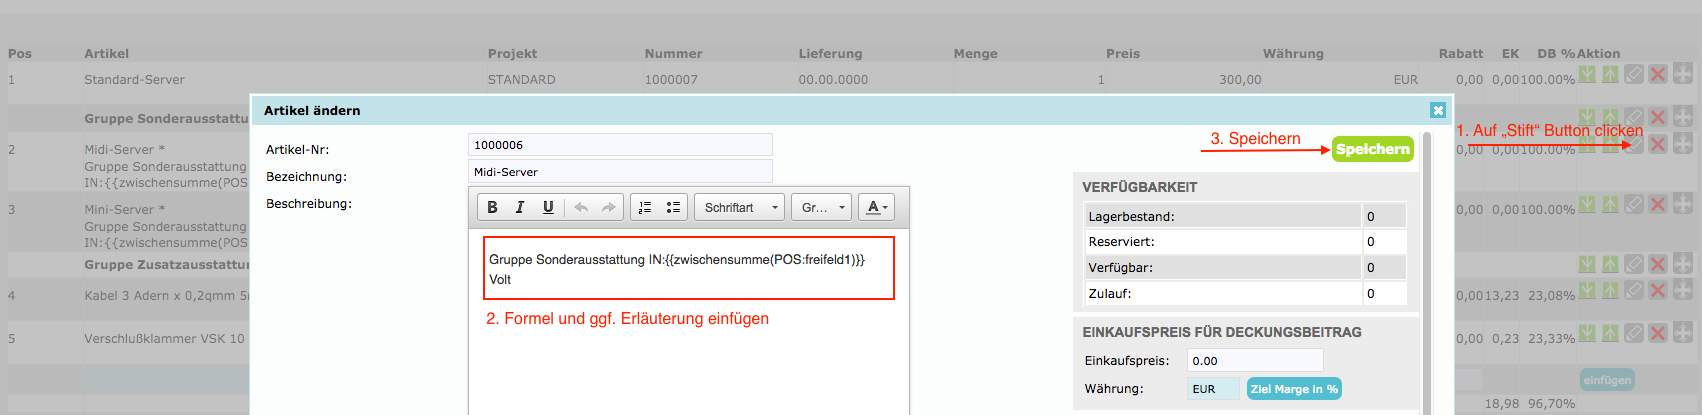Toggle bold formatting in description editor

click(x=492, y=207)
